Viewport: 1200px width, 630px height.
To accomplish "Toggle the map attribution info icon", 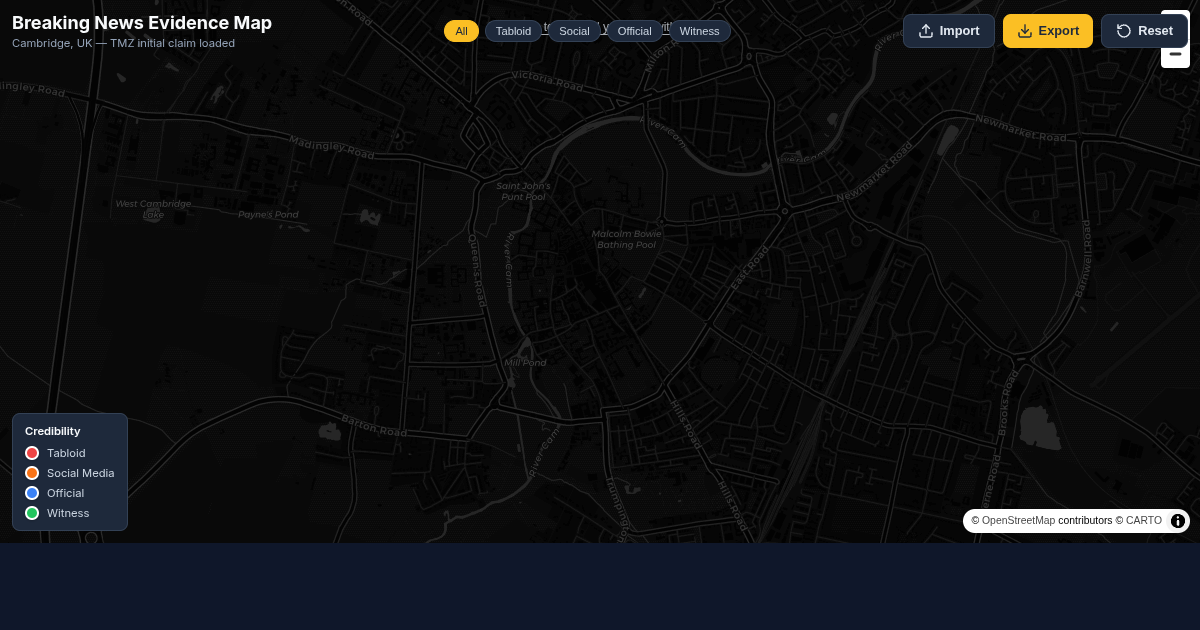I will (x=1178, y=521).
